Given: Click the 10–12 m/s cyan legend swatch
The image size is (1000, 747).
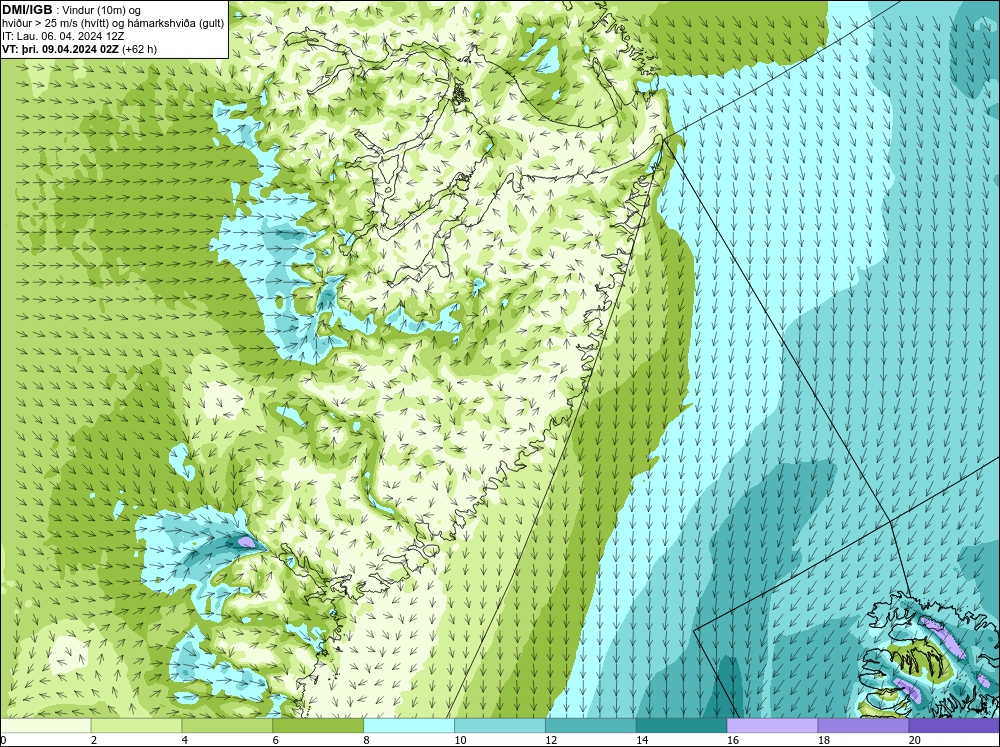Looking at the screenshot, I should (500, 725).
